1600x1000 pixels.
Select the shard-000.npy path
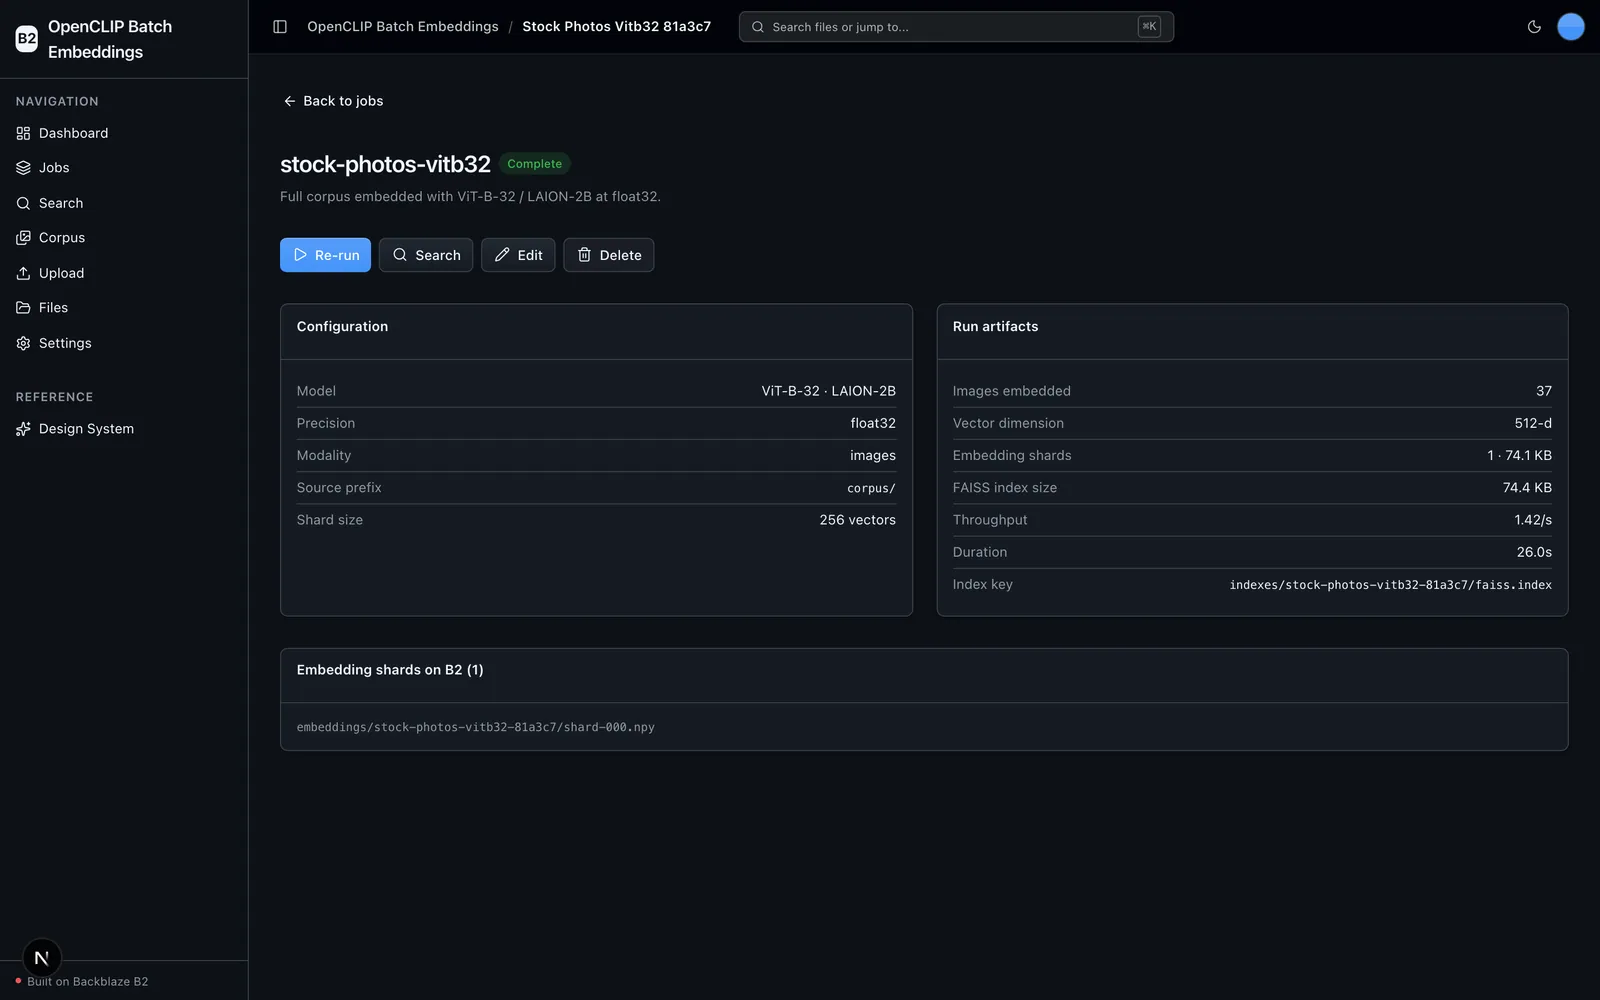(x=476, y=728)
